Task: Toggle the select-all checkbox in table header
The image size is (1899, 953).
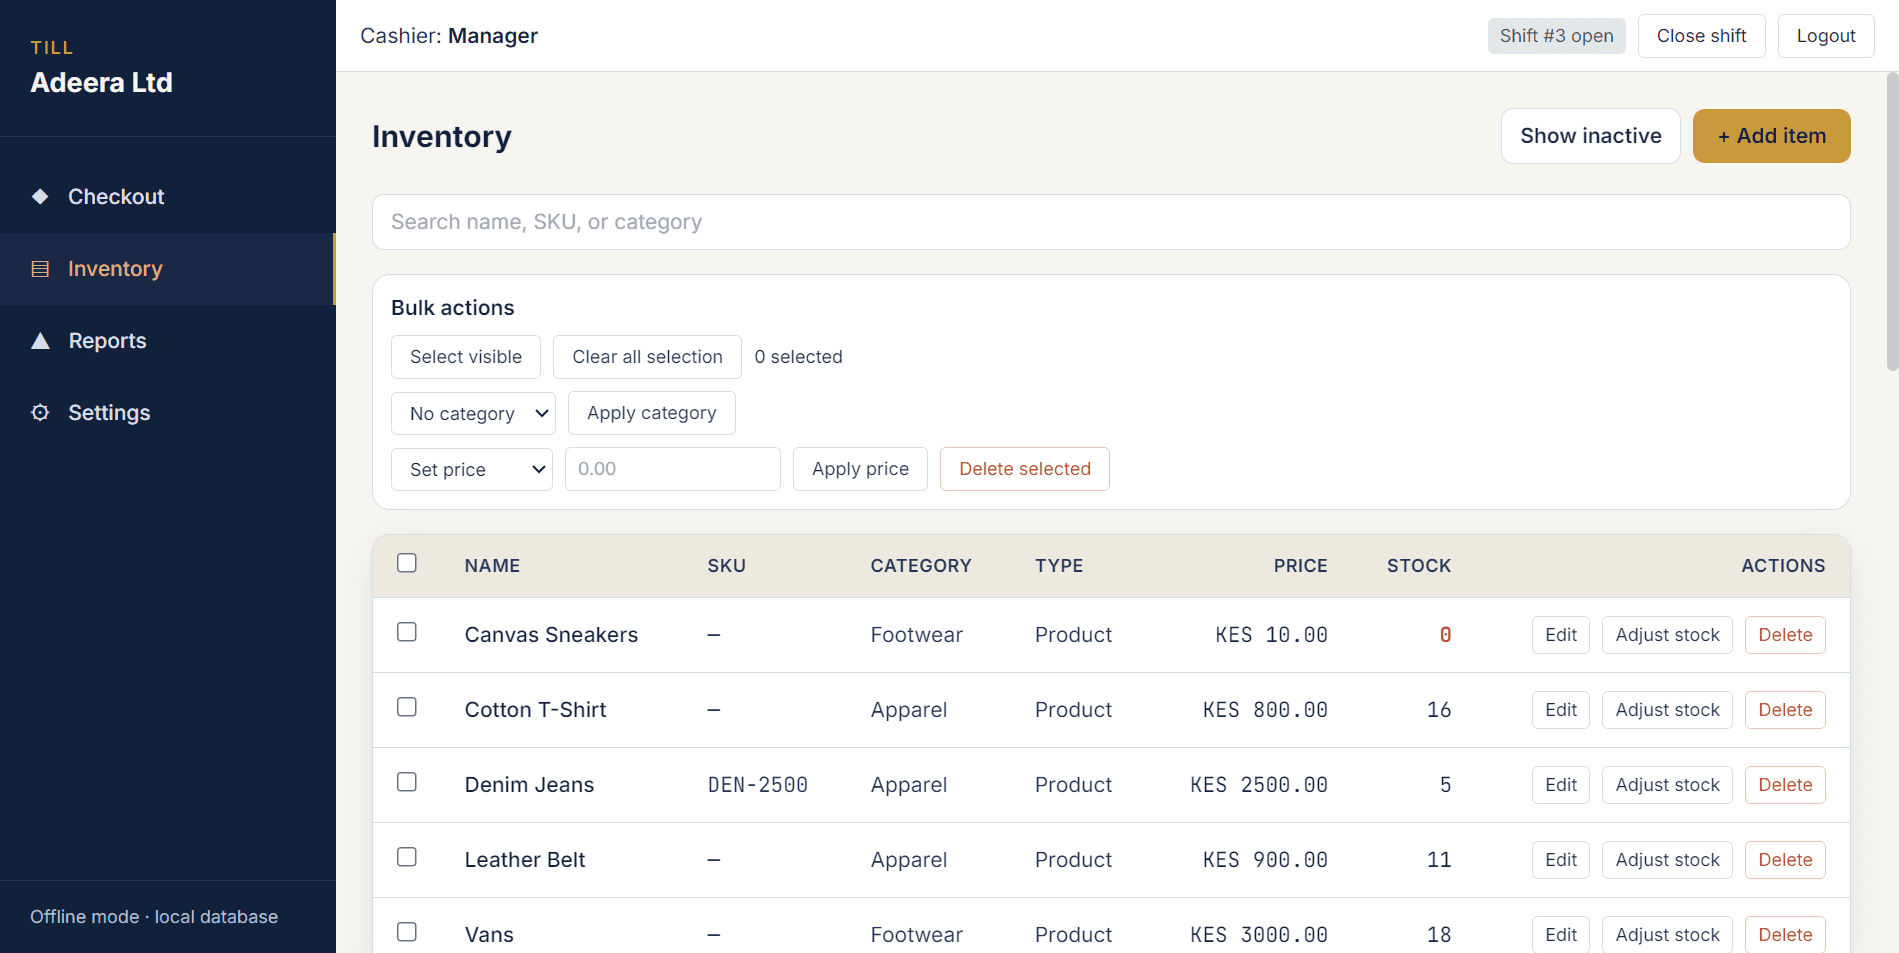Action: coord(407,563)
